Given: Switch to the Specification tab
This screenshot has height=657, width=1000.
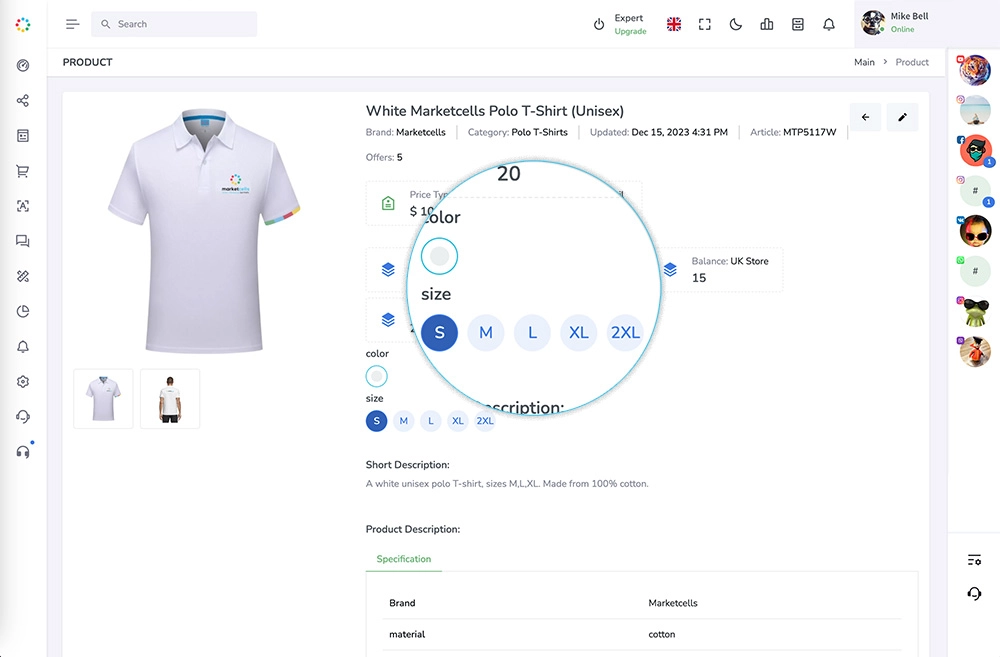Looking at the screenshot, I should coord(403,559).
